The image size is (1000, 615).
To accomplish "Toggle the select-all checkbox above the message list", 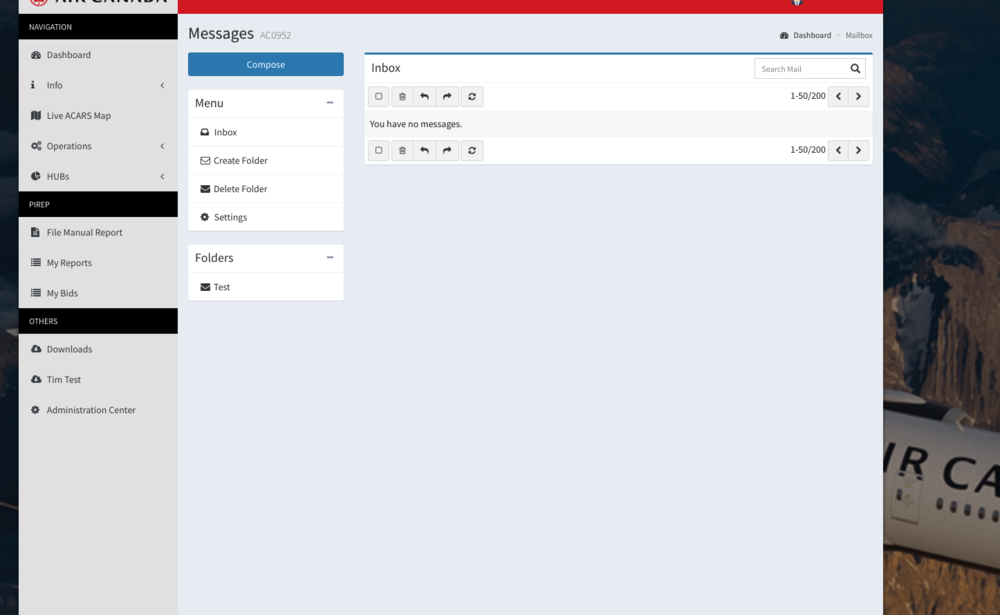I will coord(379,97).
